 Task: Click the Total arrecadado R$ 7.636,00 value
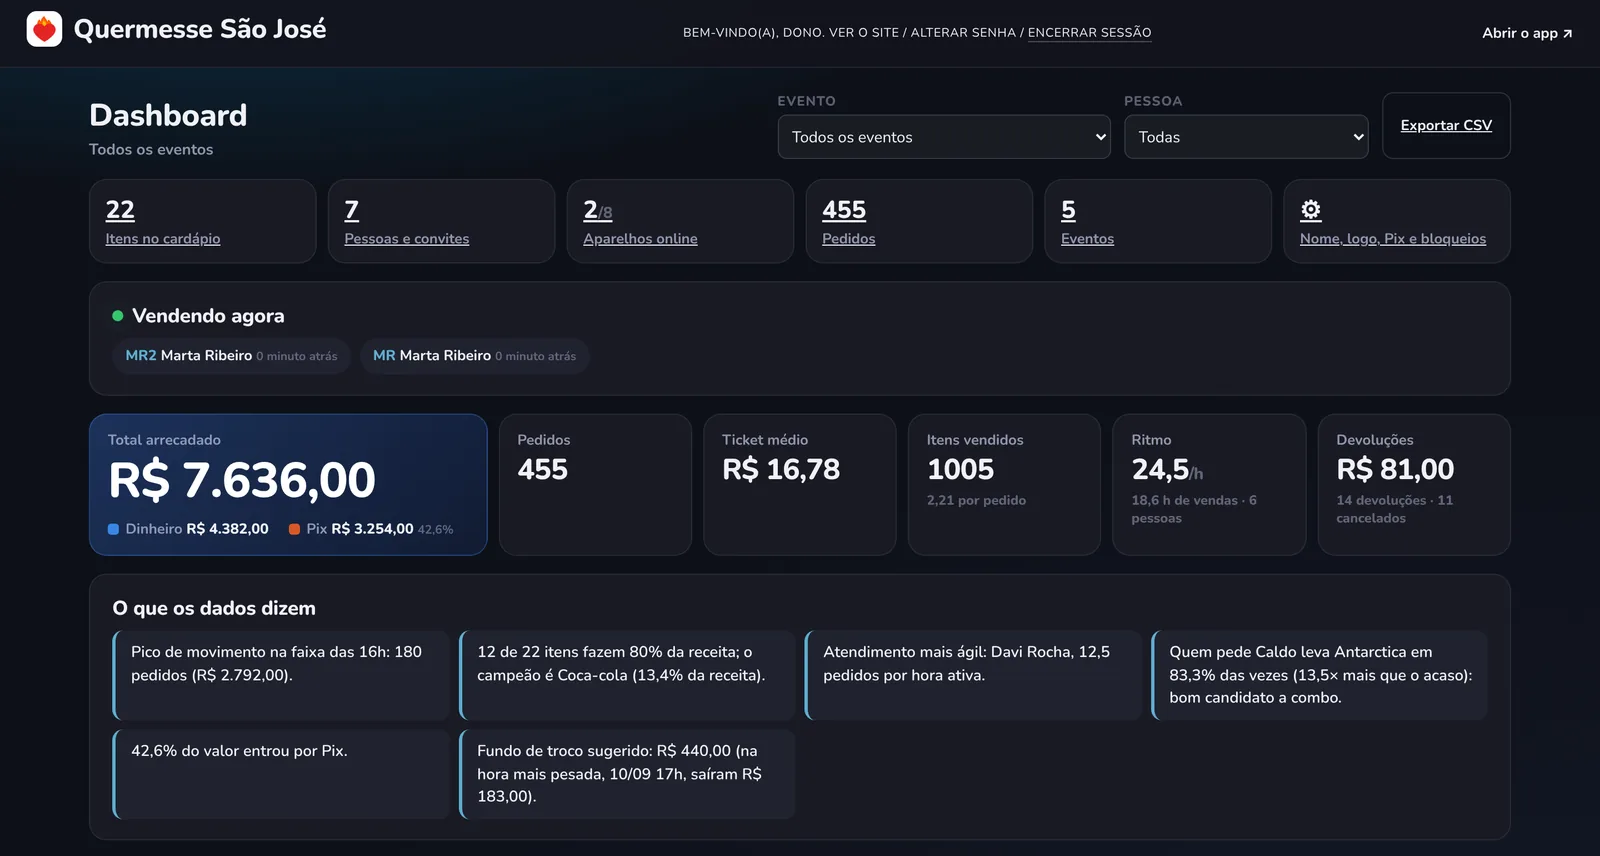coord(242,480)
